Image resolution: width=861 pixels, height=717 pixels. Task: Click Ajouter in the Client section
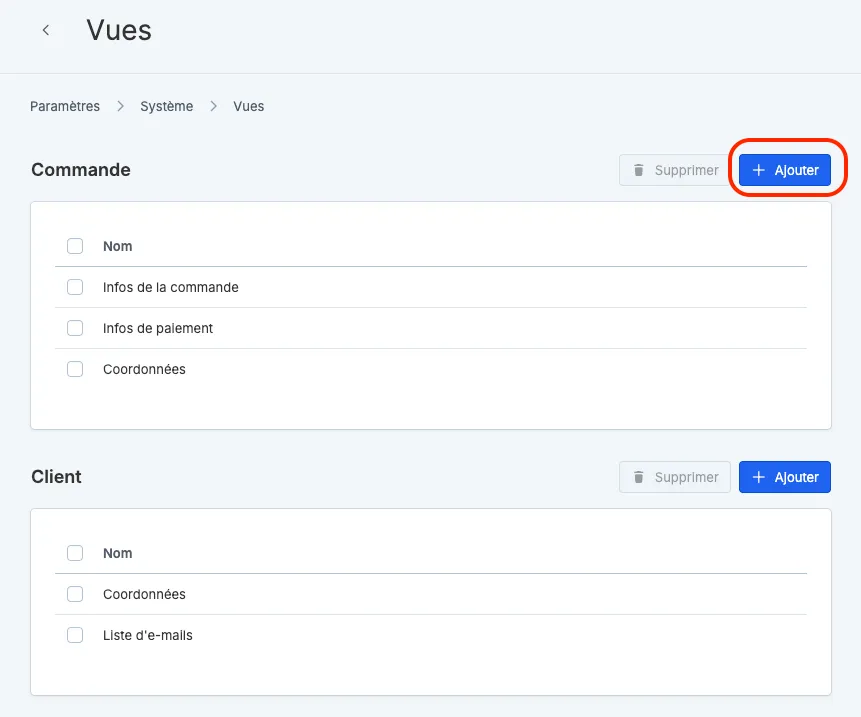(x=785, y=477)
